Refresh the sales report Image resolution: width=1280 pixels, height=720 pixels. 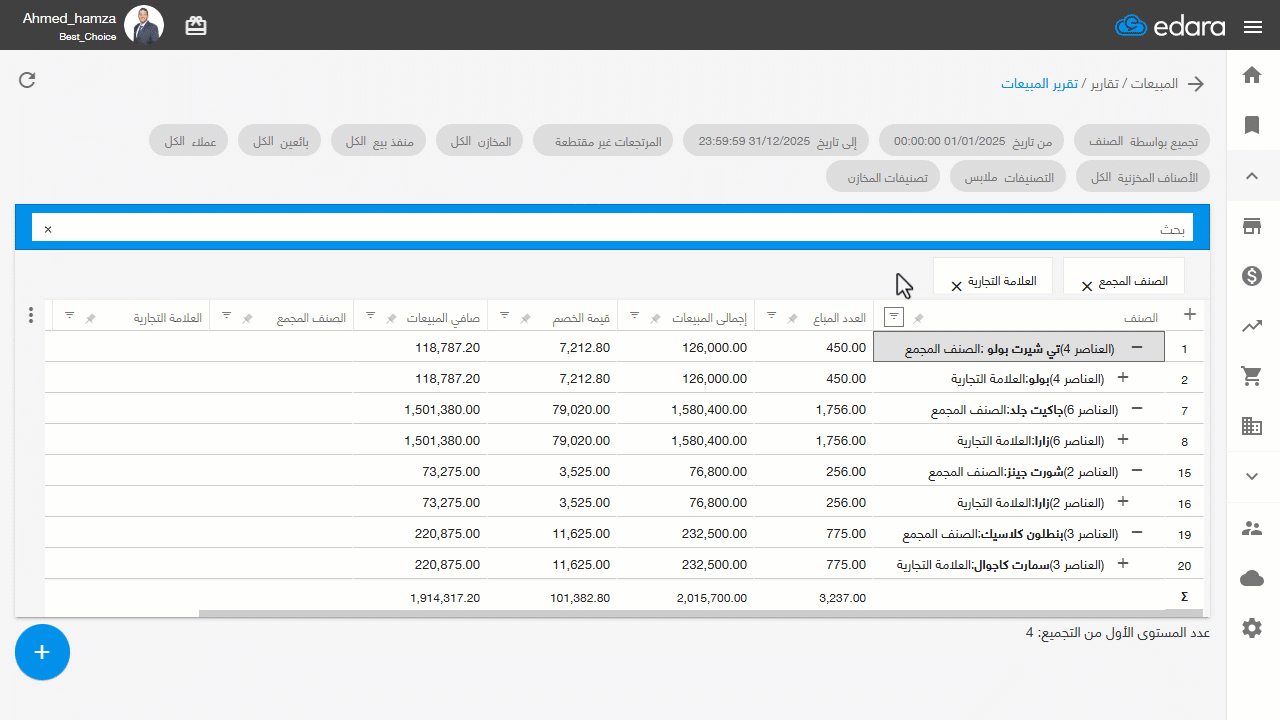coord(27,80)
